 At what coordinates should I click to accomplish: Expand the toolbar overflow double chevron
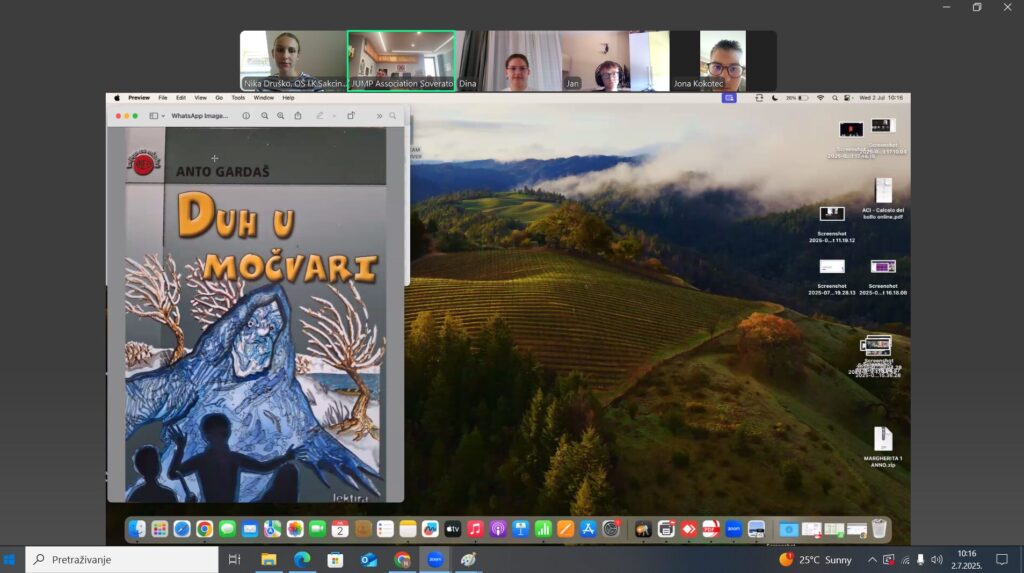(x=379, y=116)
